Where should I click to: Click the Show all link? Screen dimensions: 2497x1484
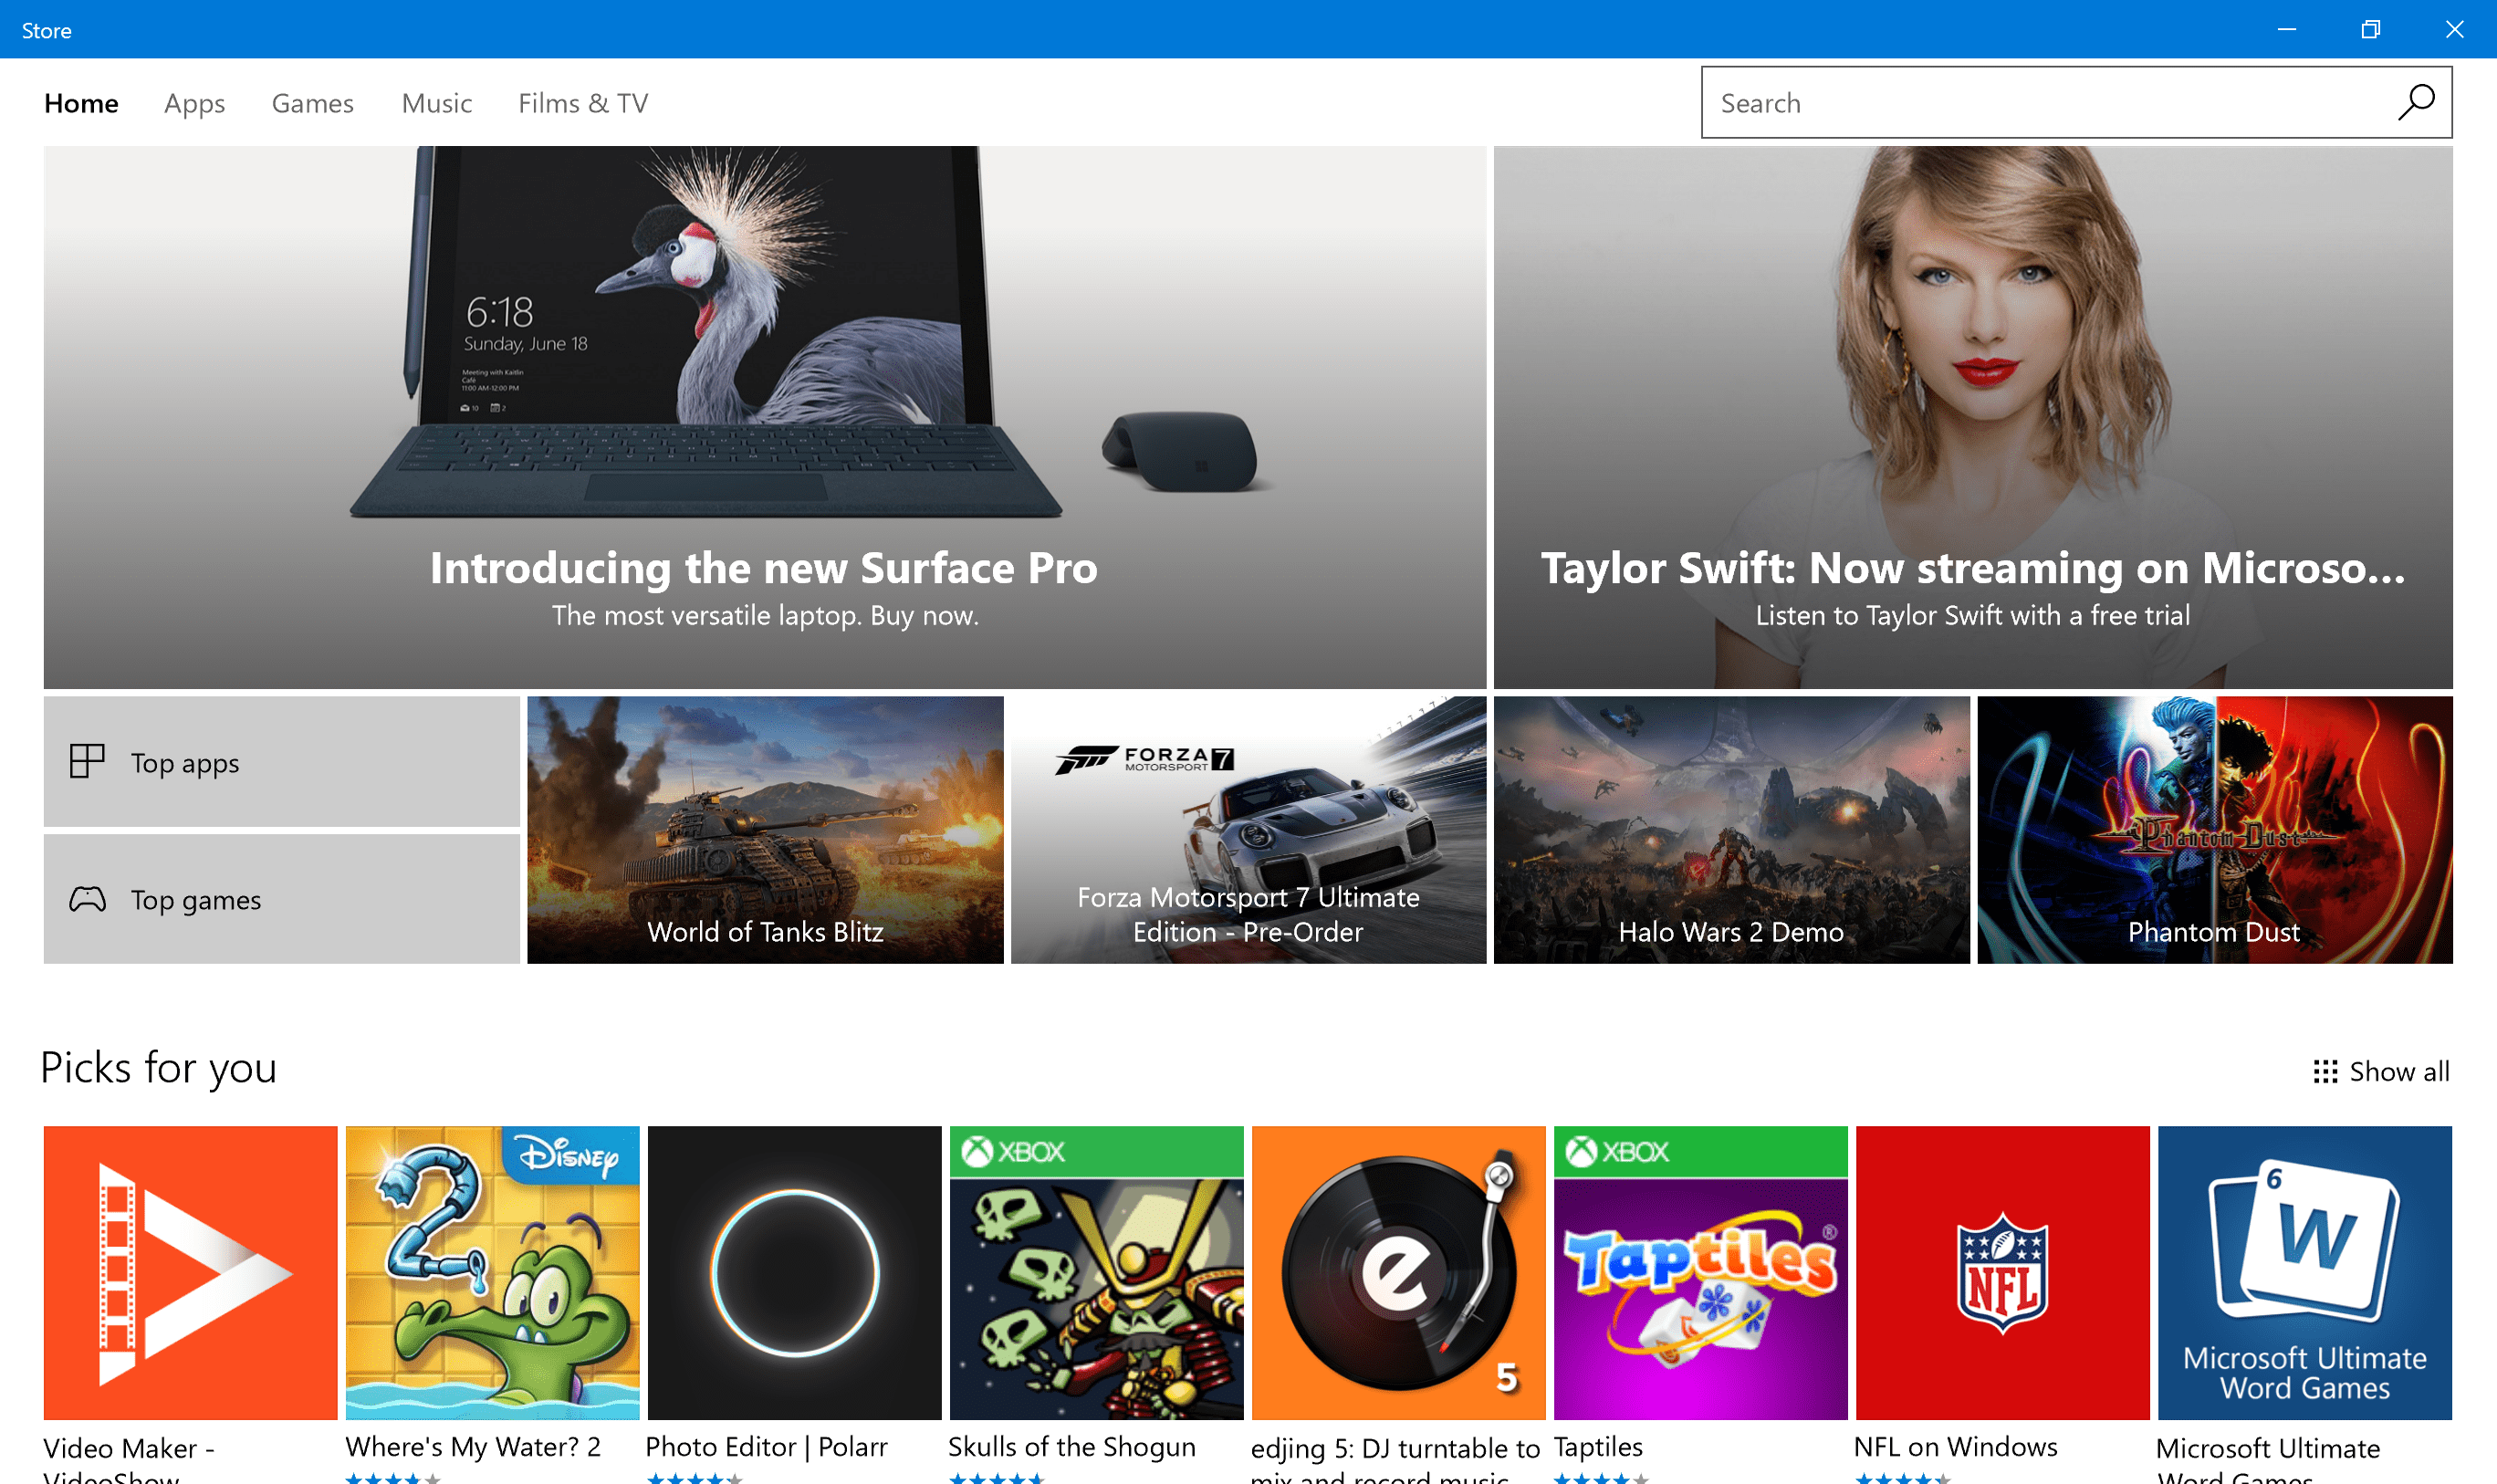[x=2398, y=1071]
